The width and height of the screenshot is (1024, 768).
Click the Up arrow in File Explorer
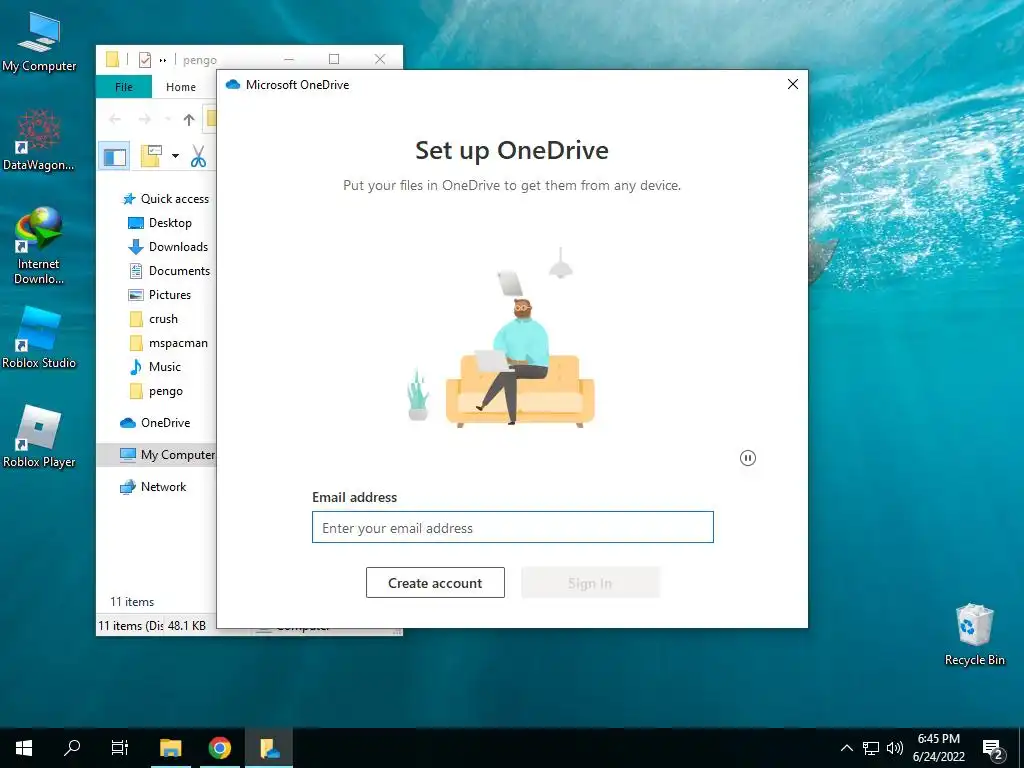189,120
